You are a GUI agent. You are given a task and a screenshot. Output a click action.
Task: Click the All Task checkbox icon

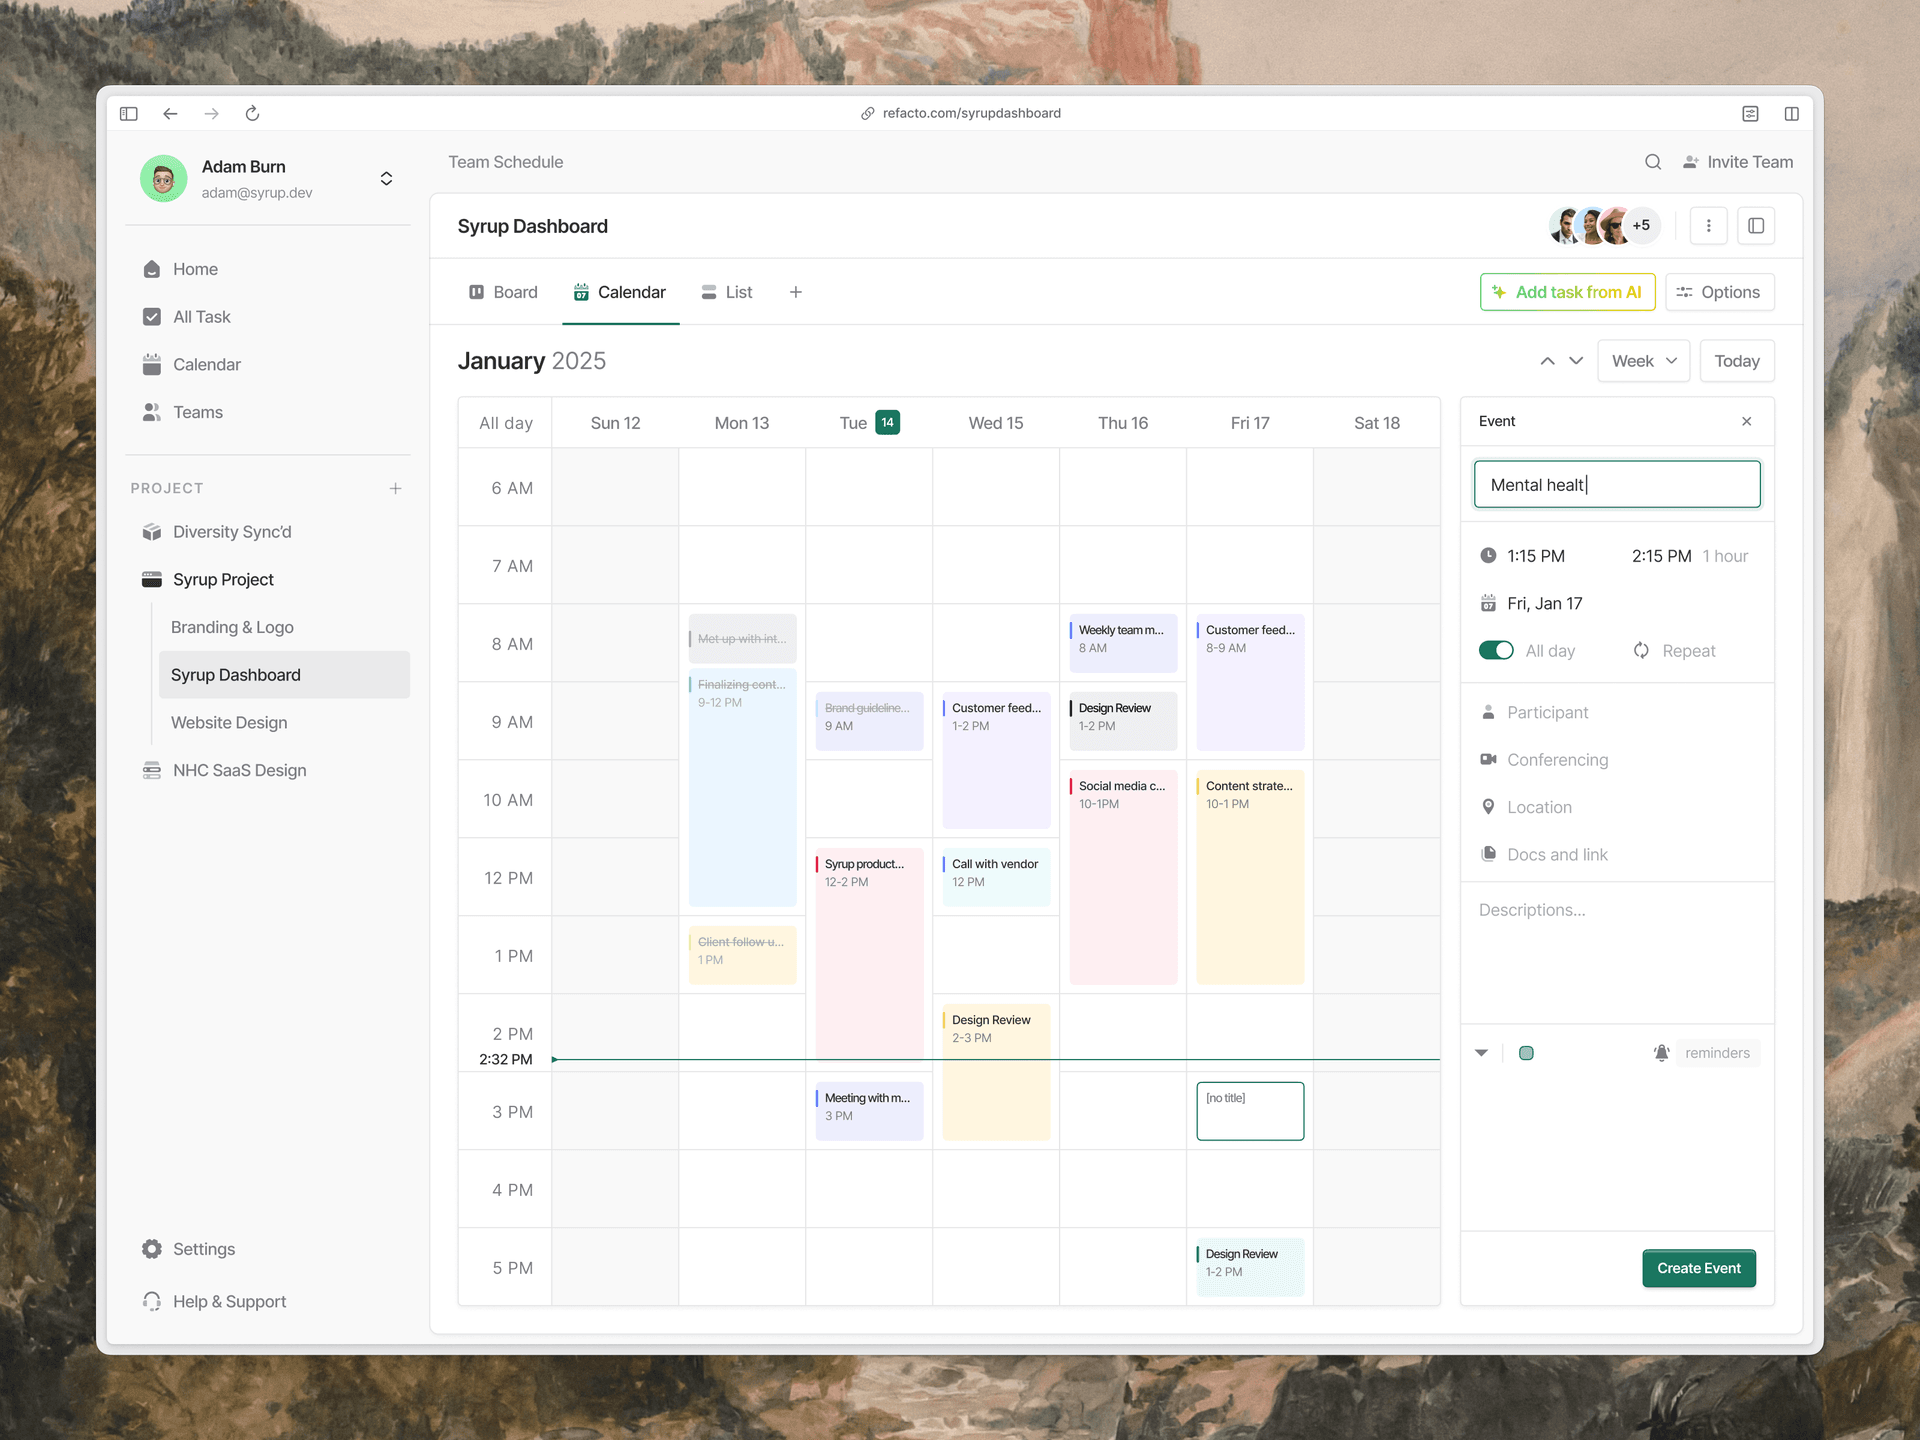152,317
